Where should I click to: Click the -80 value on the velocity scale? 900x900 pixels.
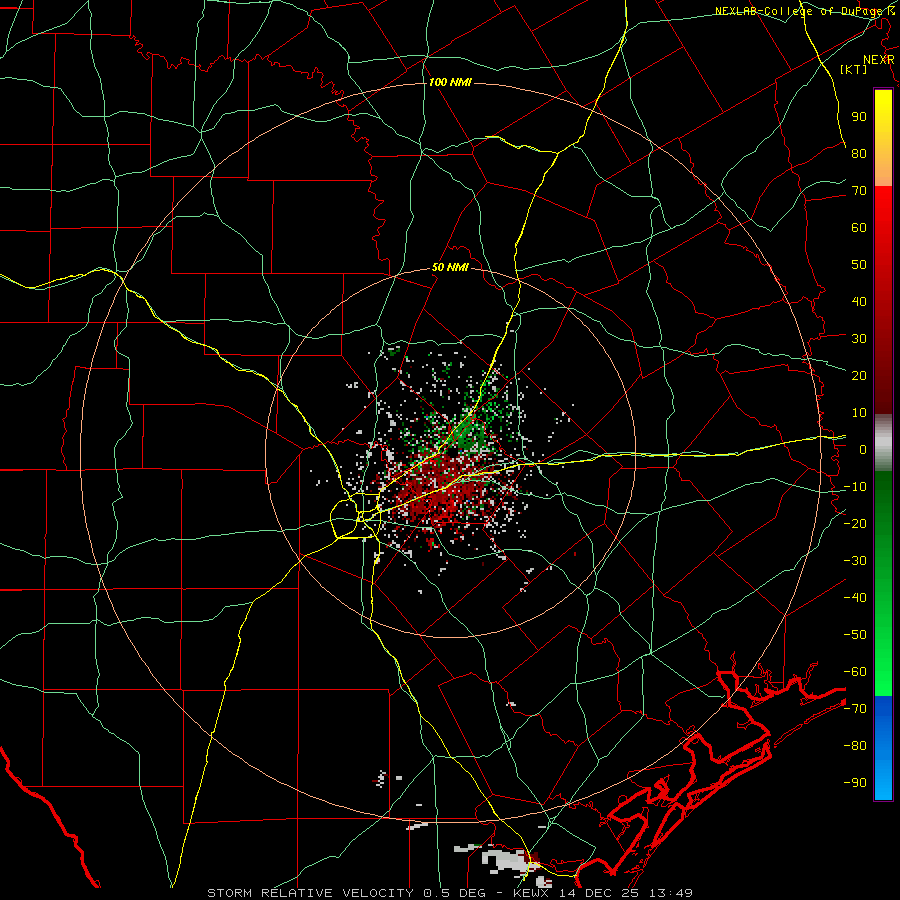855,746
